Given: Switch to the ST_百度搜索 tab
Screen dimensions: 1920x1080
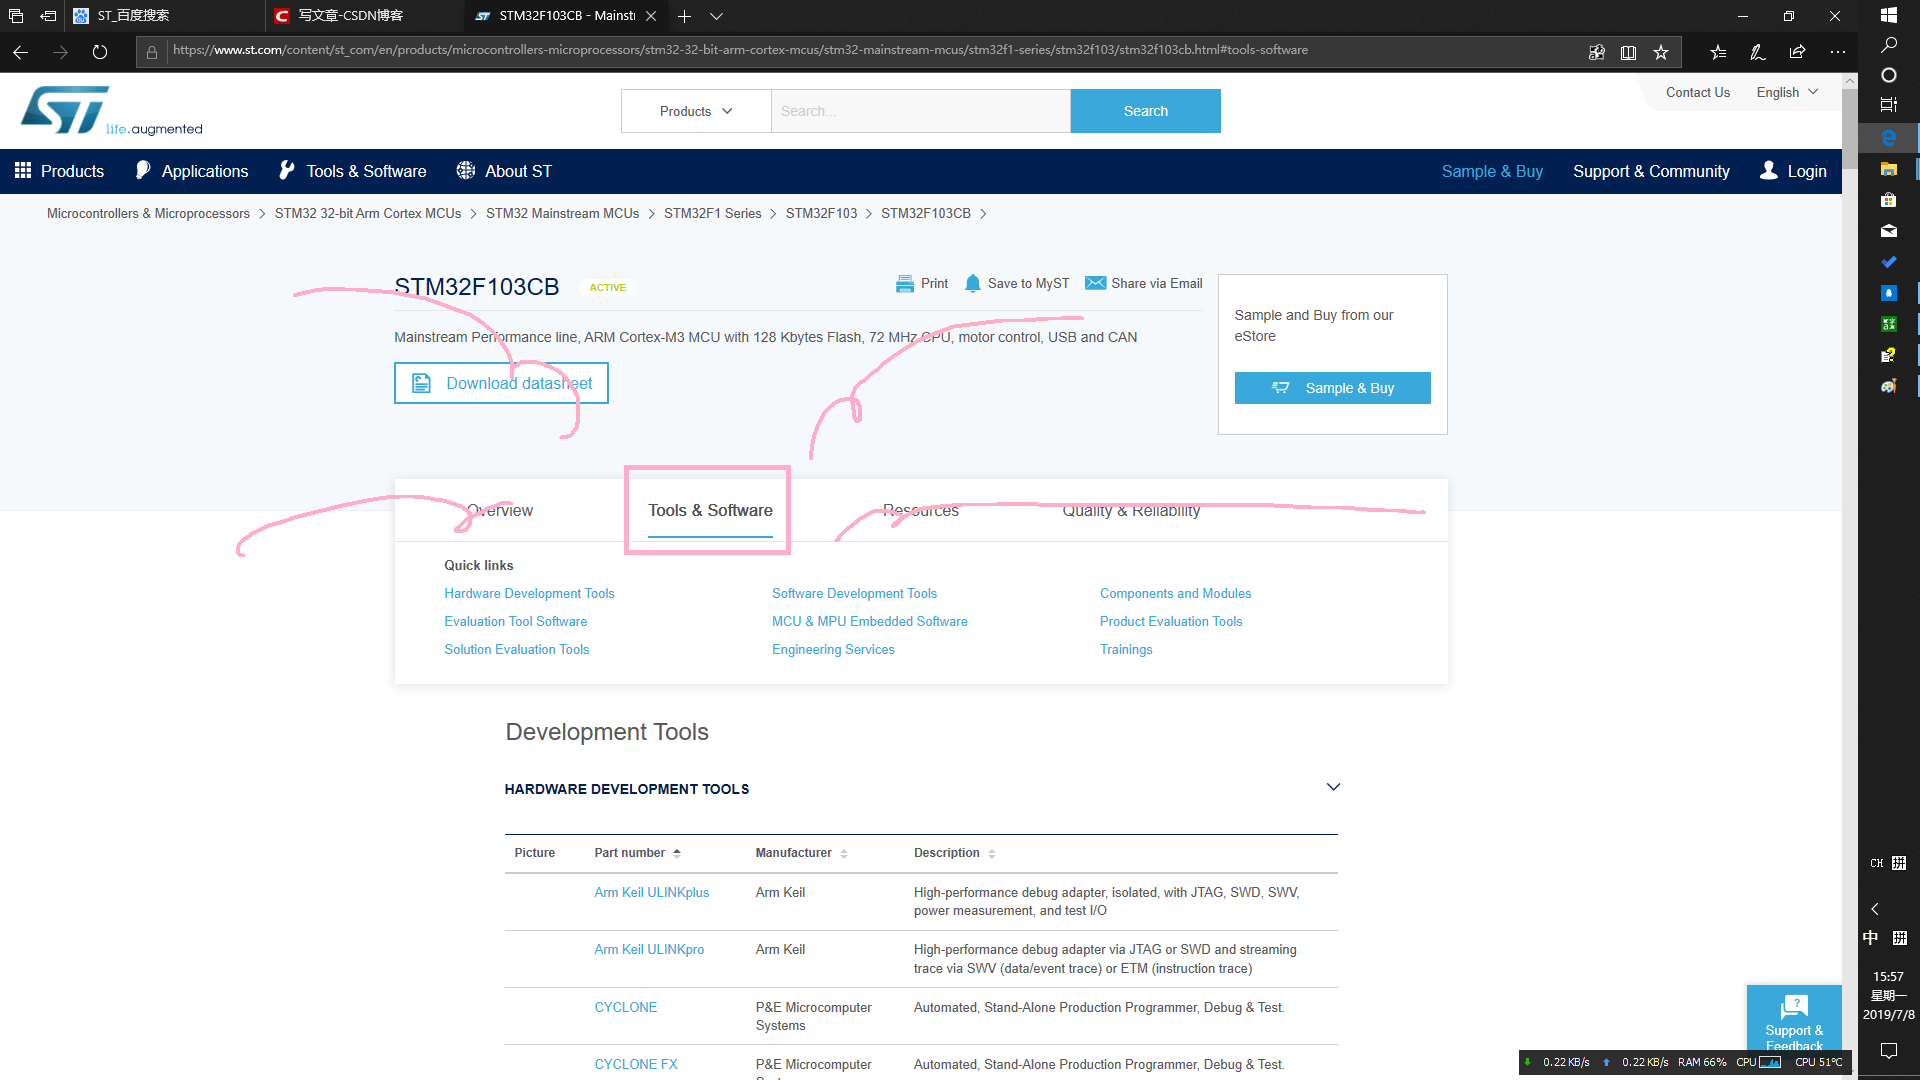Looking at the screenshot, I should [x=165, y=16].
